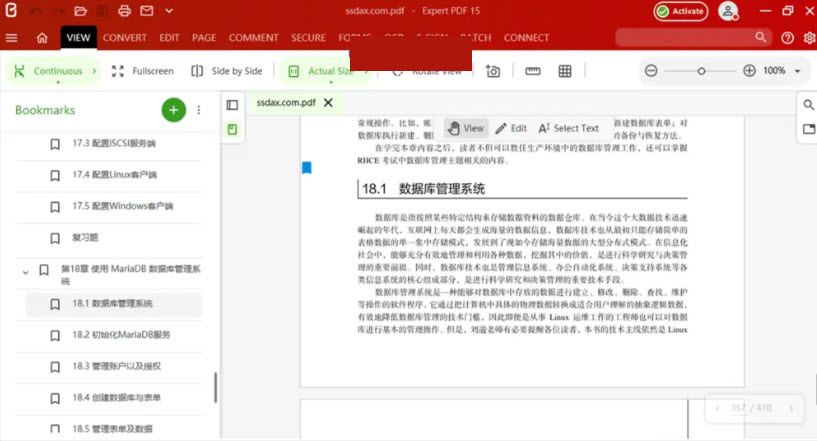Click the blue bookmark marker beside the page
Viewport: 817px width, 441px height.
tap(307, 167)
